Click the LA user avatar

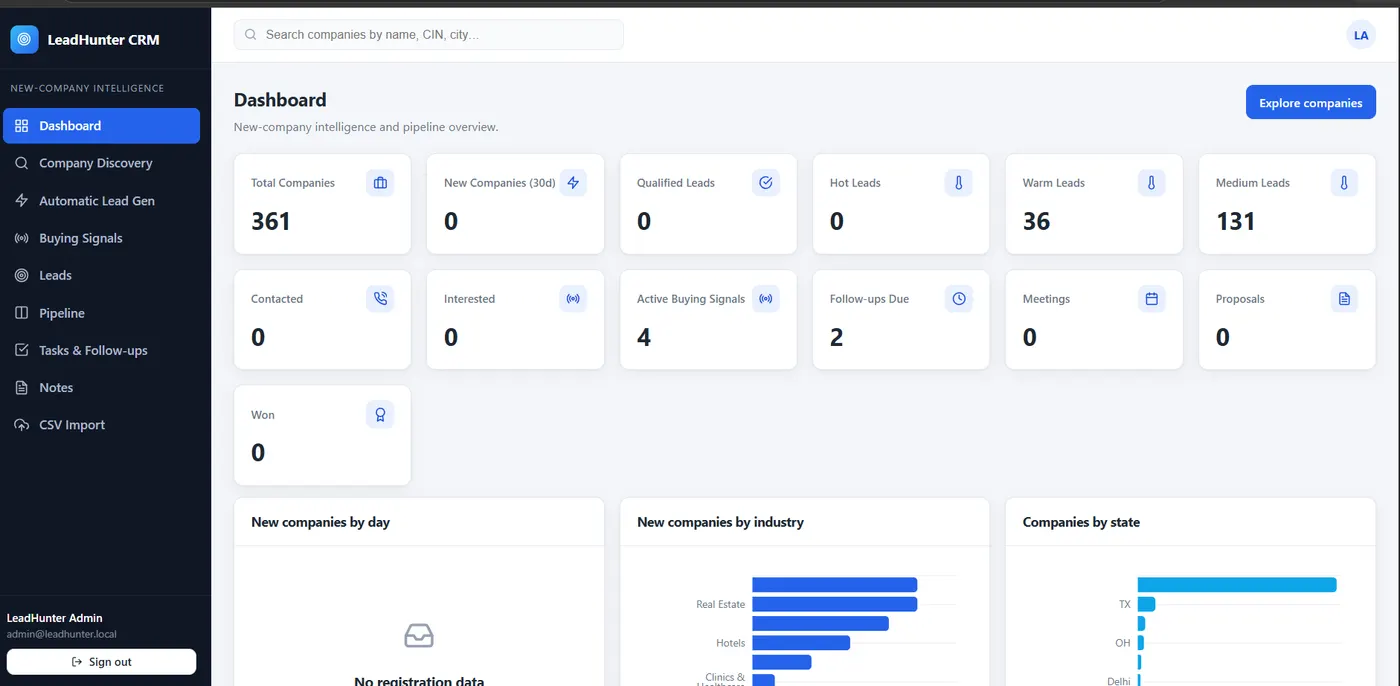pyautogui.click(x=1361, y=35)
